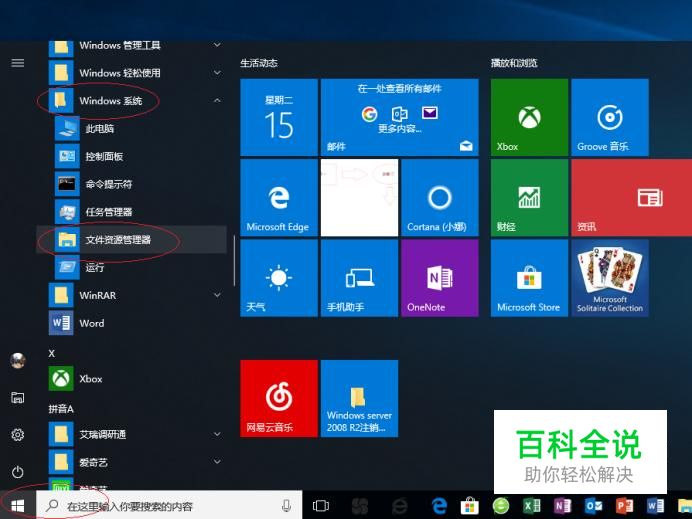The width and height of the screenshot is (692, 519).
Task: Open the 天气 weather tile
Action: coord(279,278)
